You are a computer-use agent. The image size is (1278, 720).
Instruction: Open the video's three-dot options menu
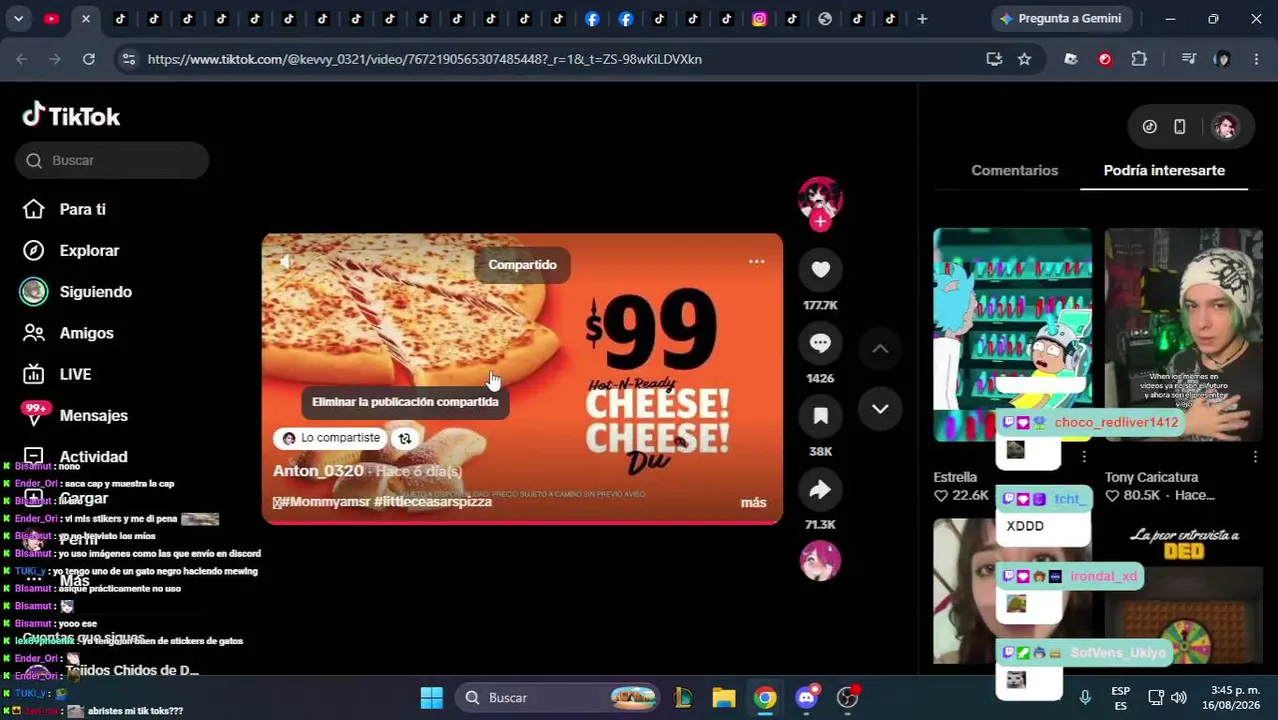pos(757,262)
